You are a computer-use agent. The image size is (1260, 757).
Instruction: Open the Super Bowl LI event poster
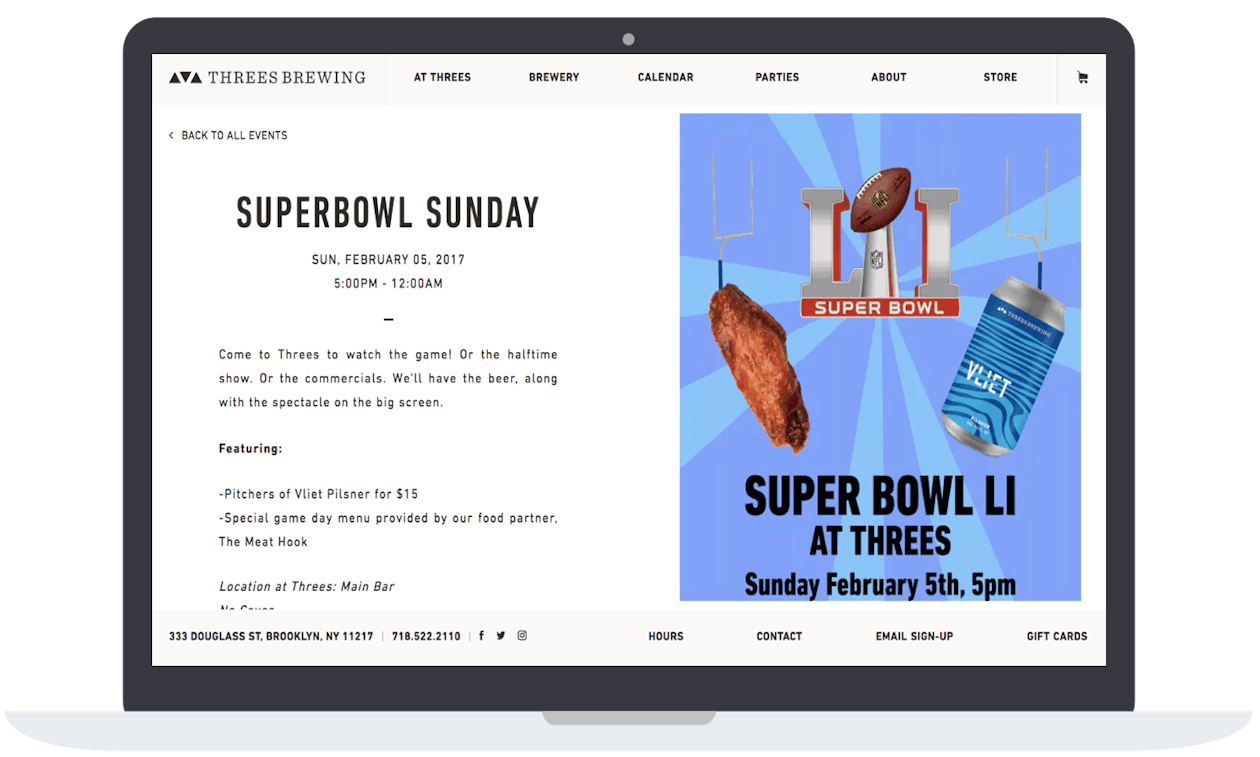click(x=880, y=357)
